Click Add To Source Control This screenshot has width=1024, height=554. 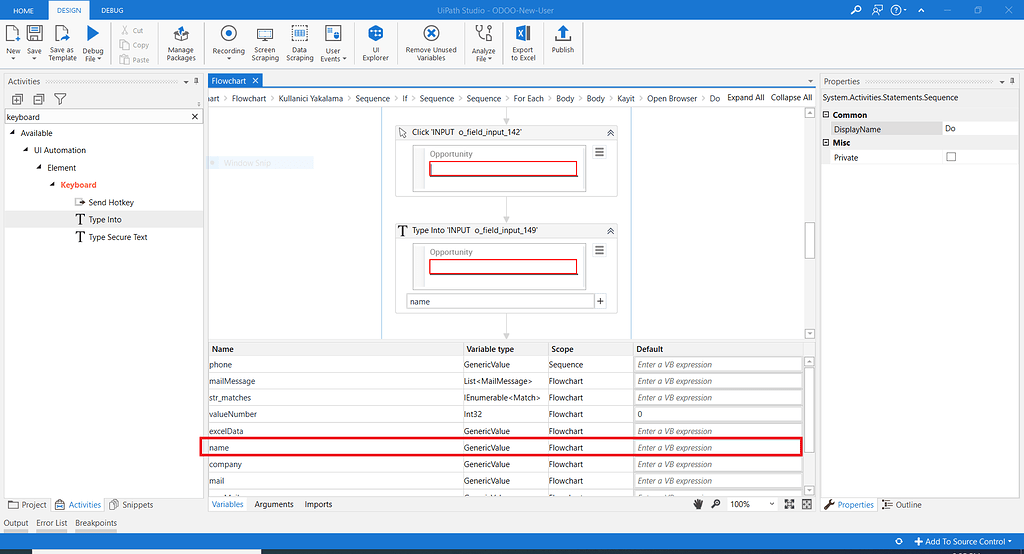point(963,542)
